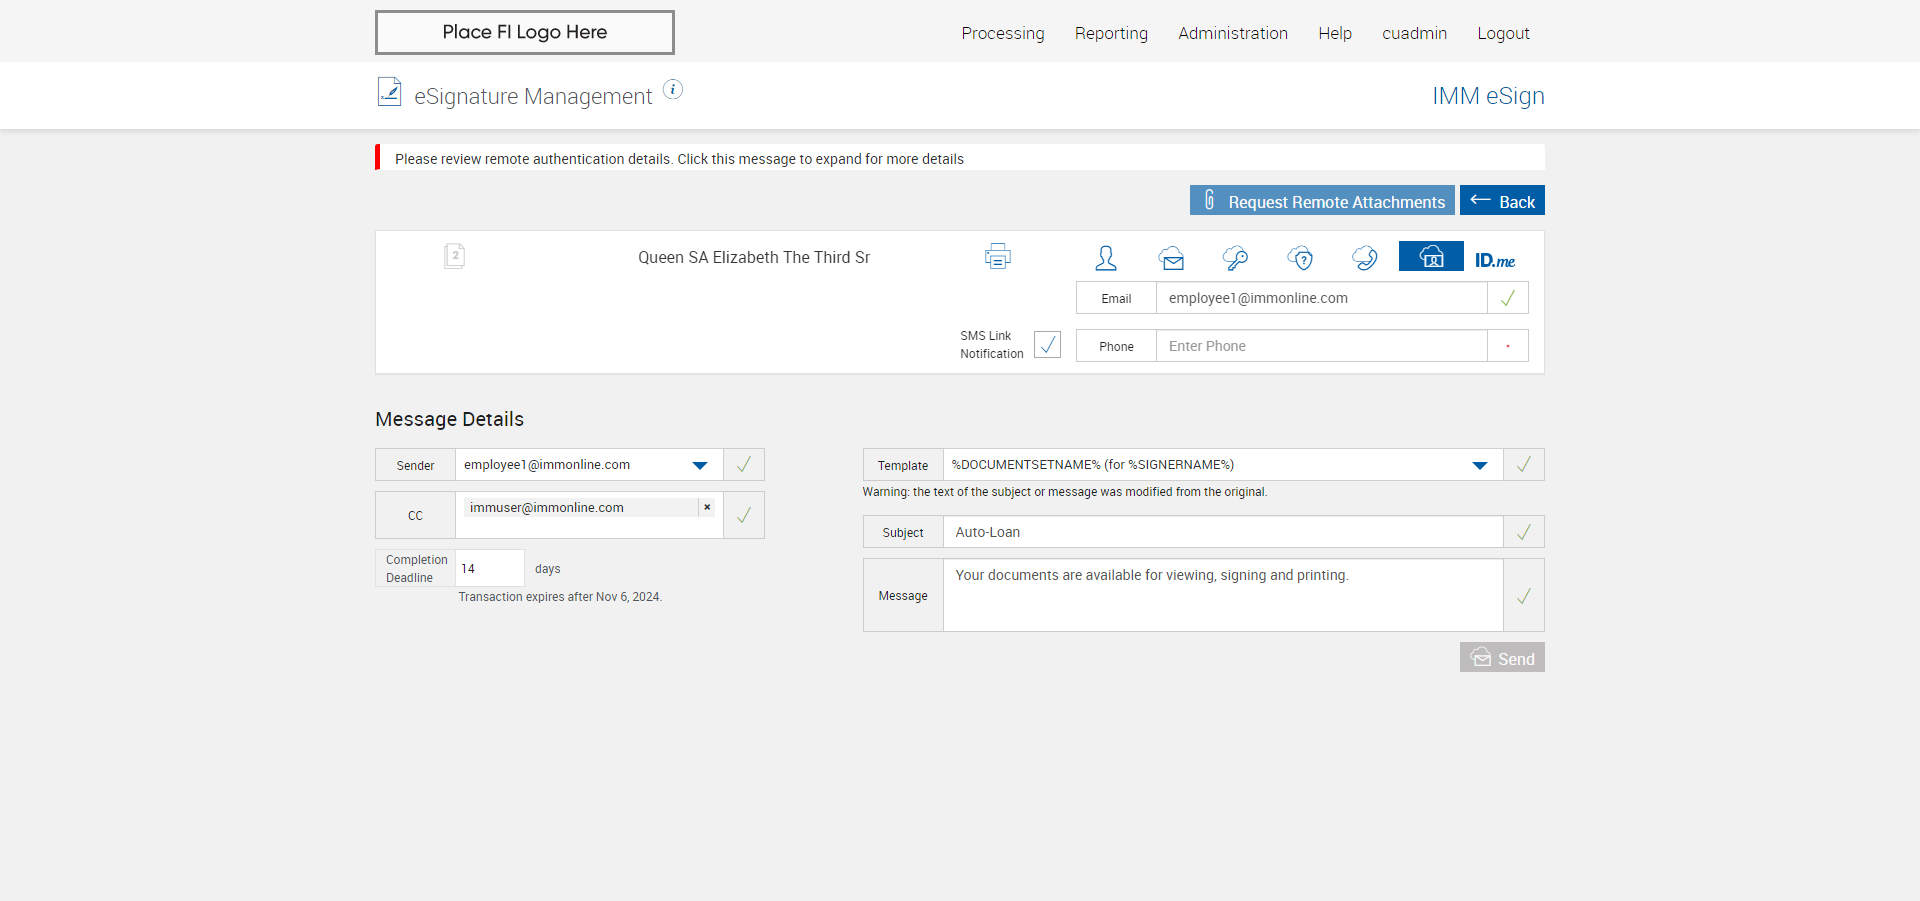Select the cloud key password authentication icon

[1235, 258]
